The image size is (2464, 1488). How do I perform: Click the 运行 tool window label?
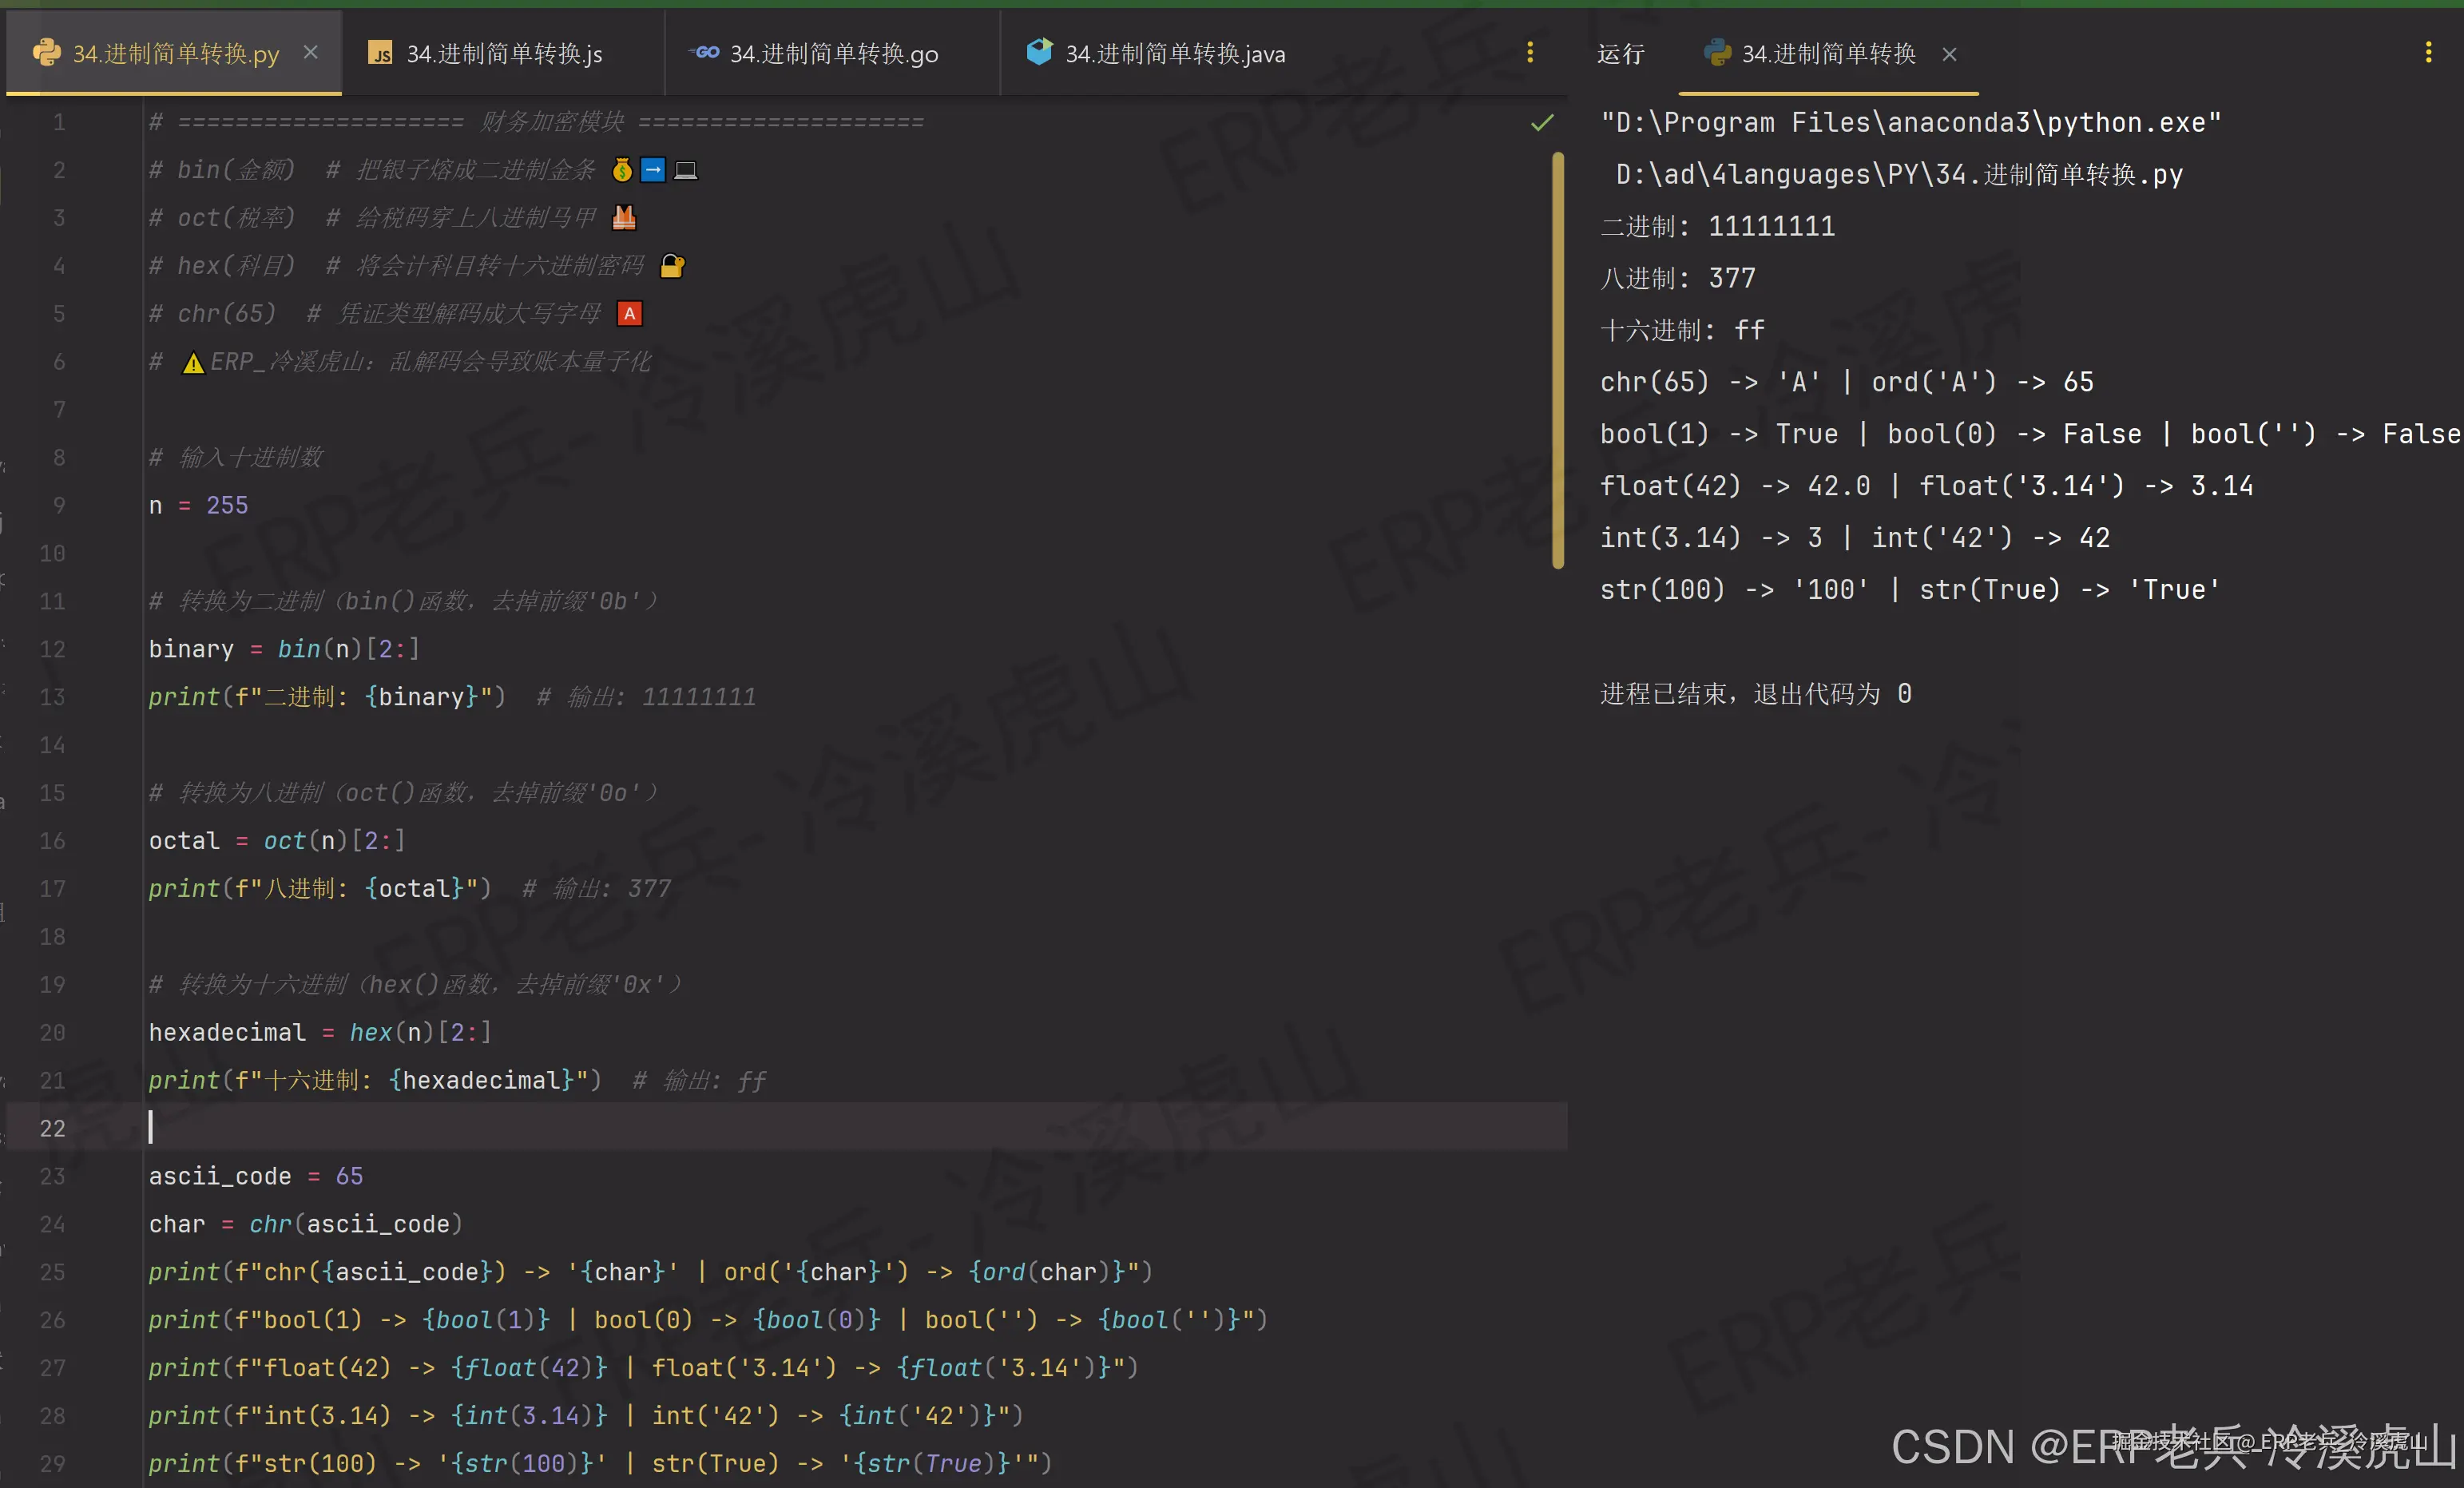click(1620, 54)
